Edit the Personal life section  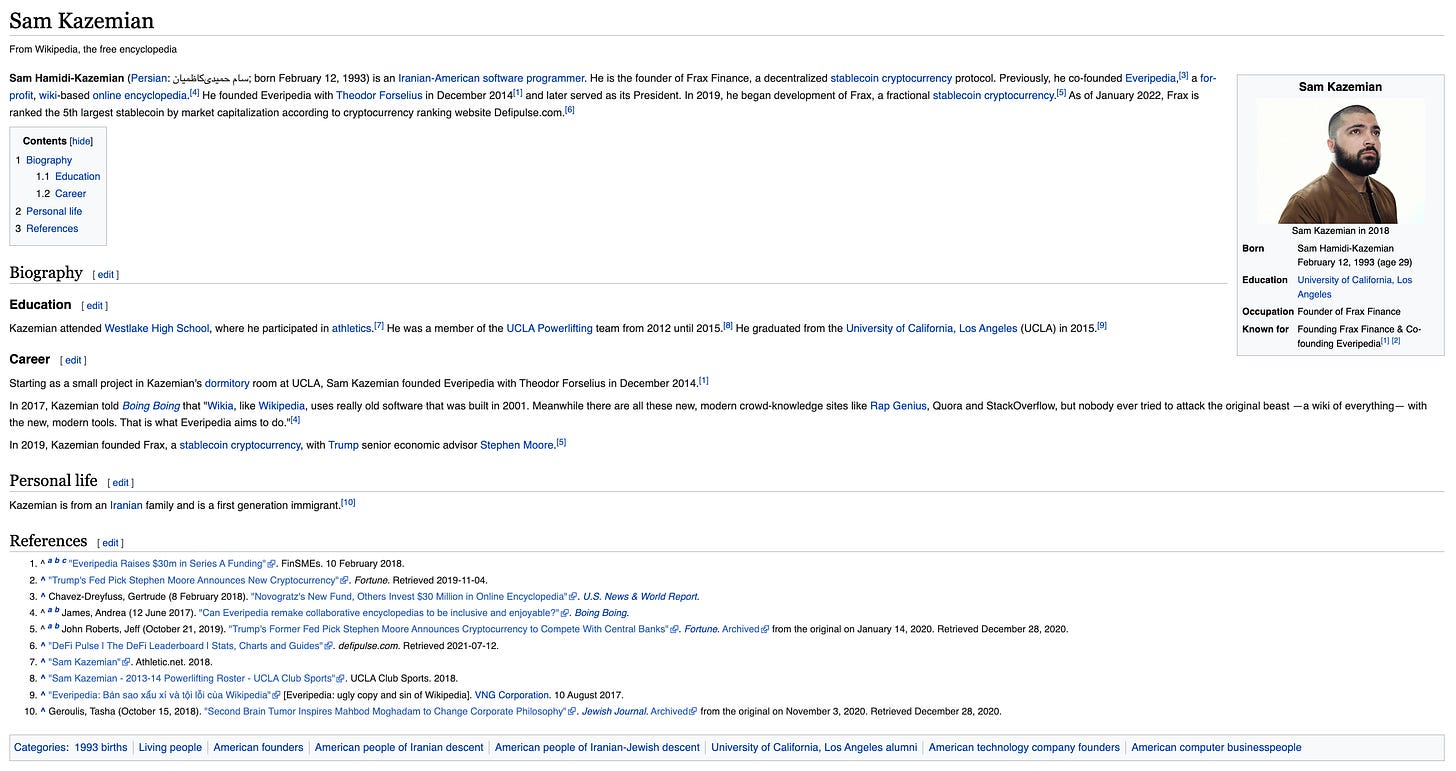coord(121,483)
